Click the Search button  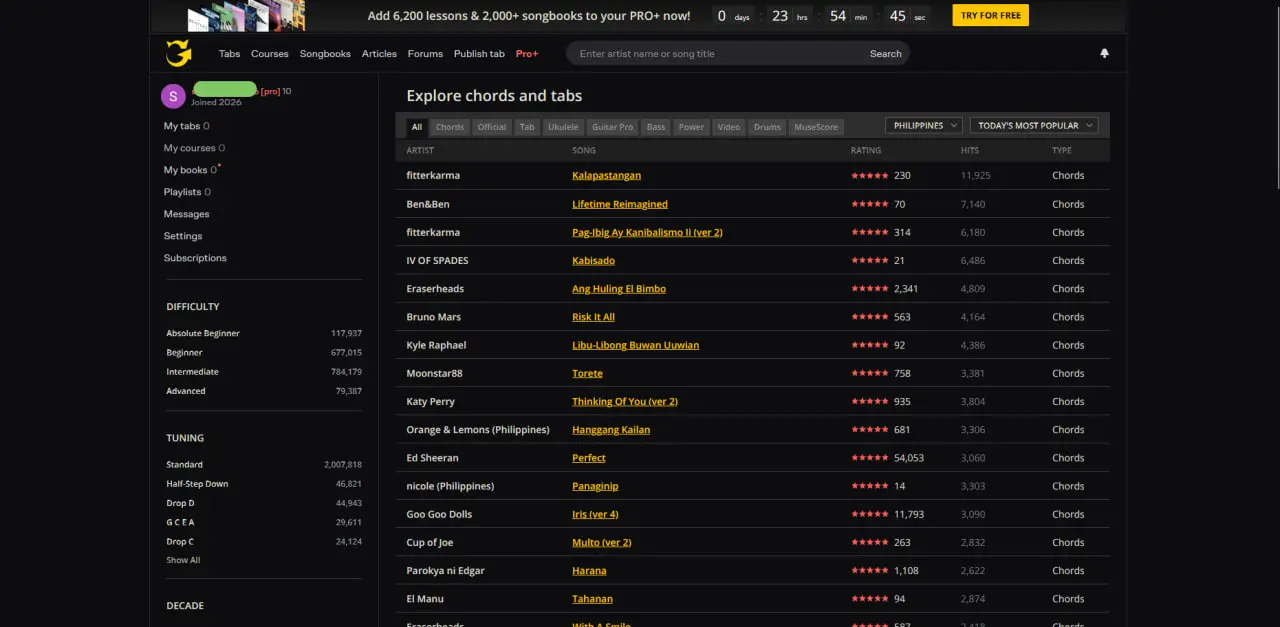[x=885, y=54]
